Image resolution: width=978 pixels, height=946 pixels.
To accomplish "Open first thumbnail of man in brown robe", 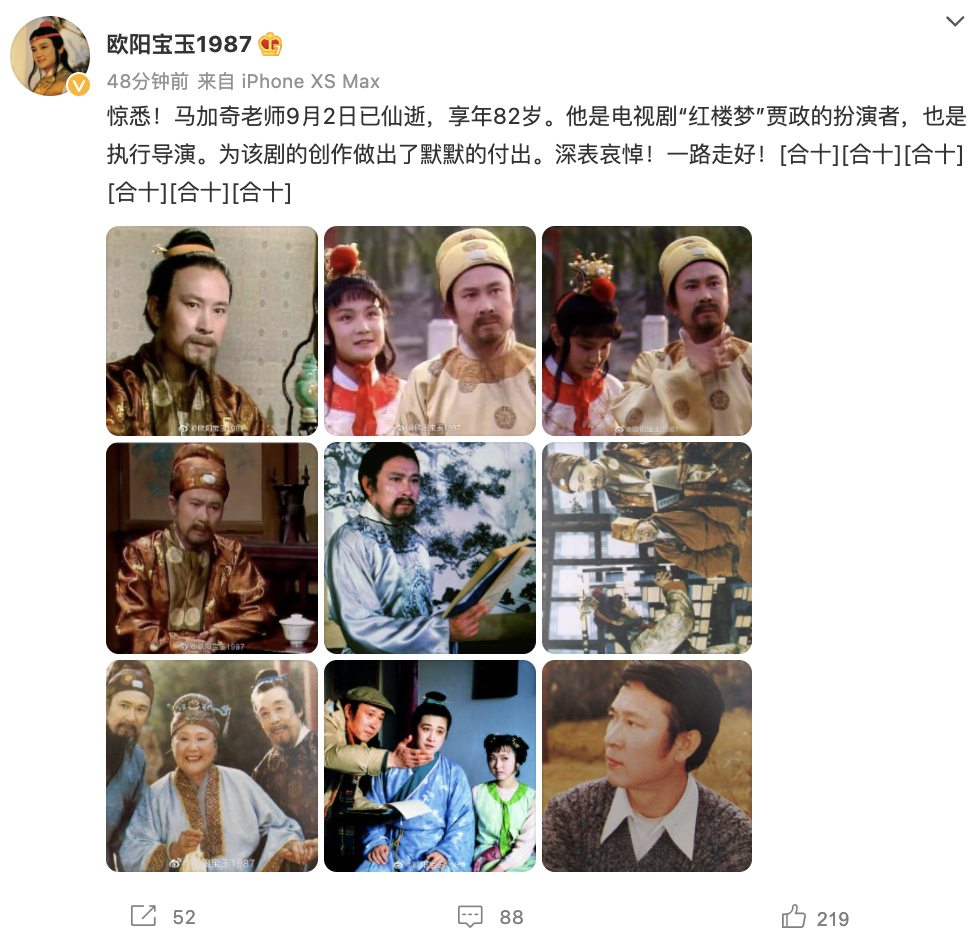I will tap(212, 331).
